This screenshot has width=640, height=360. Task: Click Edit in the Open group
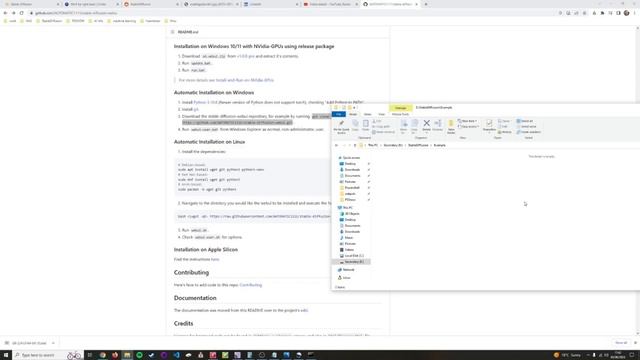pyautogui.click(x=504, y=127)
